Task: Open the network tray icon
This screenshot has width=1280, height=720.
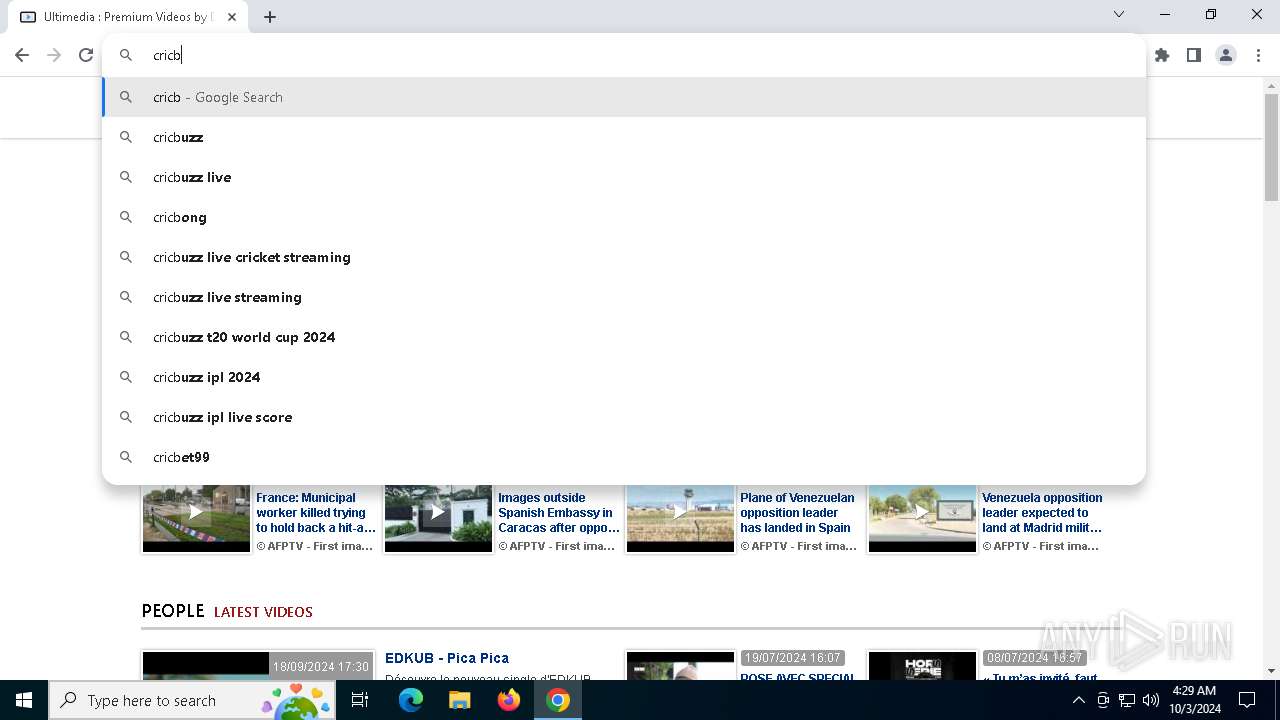Action: click(x=1127, y=700)
